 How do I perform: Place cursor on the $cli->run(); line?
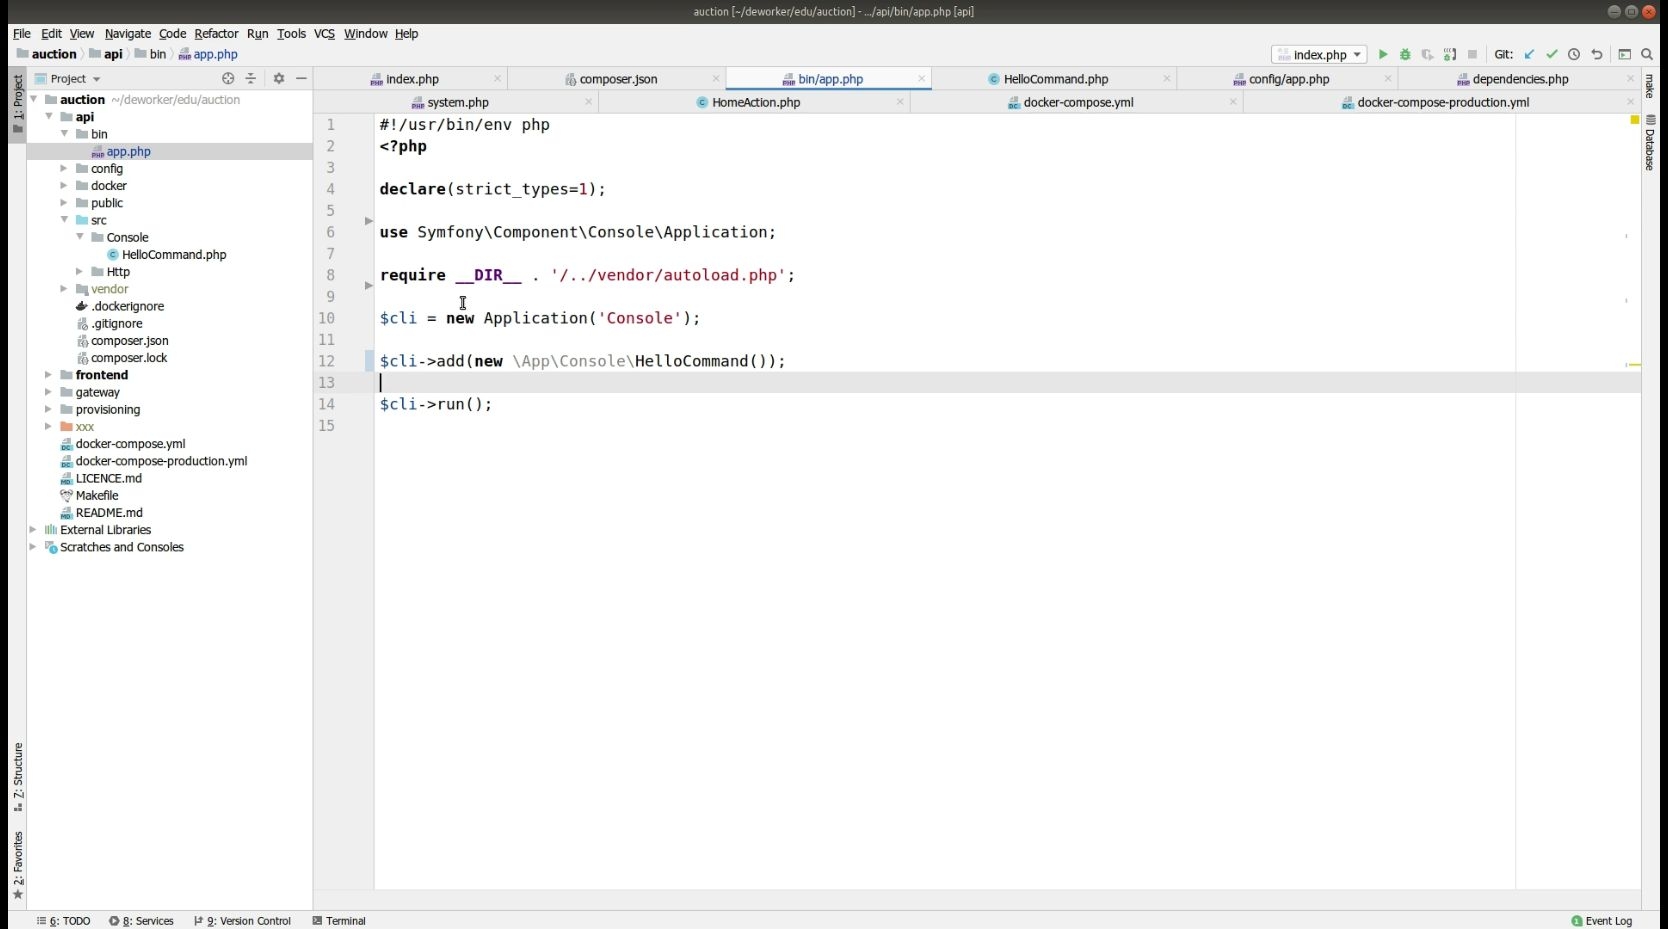click(x=436, y=404)
